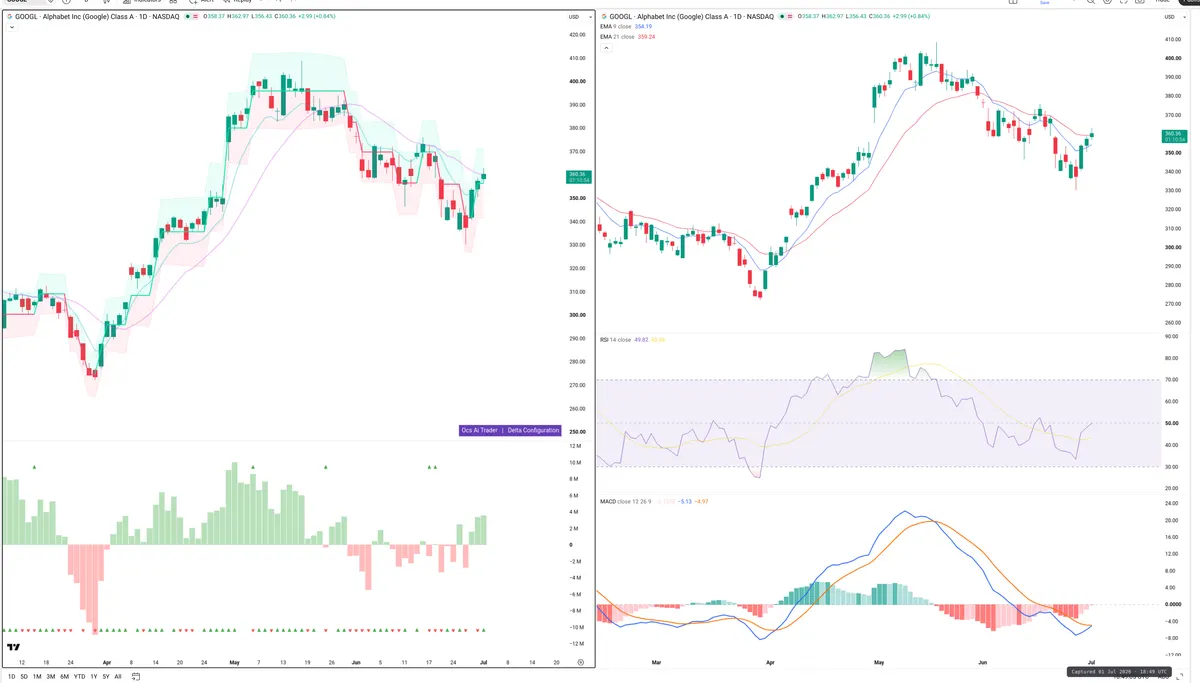This screenshot has height=683, width=1200.
Task: Select the RSI 14 close legend
Action: (x=615, y=340)
